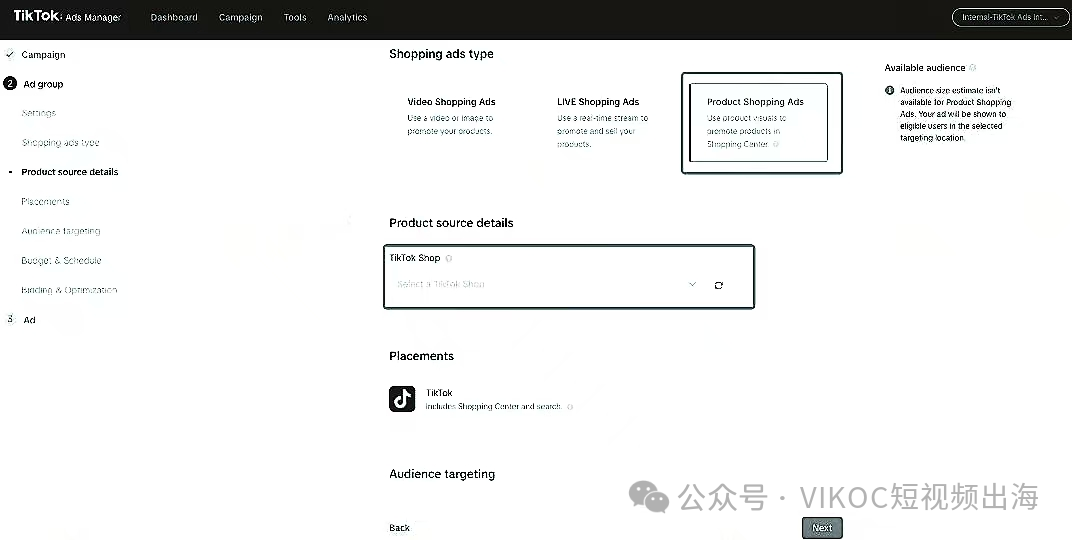Jump to Placements in sidebar
Screen dimensions: 1072x540
pos(45,201)
